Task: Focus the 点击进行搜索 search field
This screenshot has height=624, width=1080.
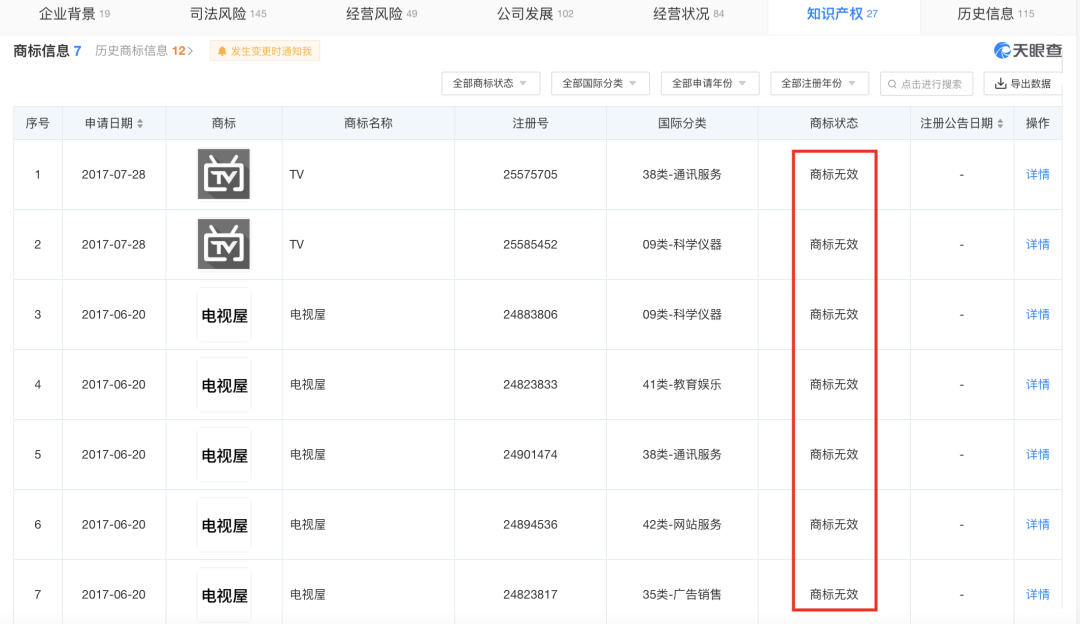Action: 926,83
